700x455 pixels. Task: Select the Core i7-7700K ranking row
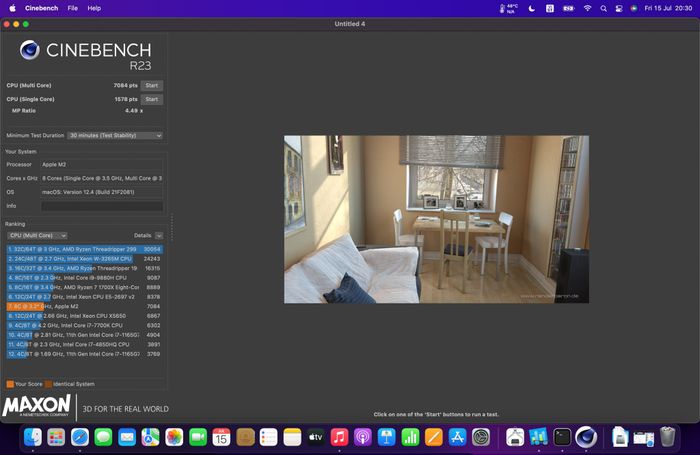coord(84,325)
